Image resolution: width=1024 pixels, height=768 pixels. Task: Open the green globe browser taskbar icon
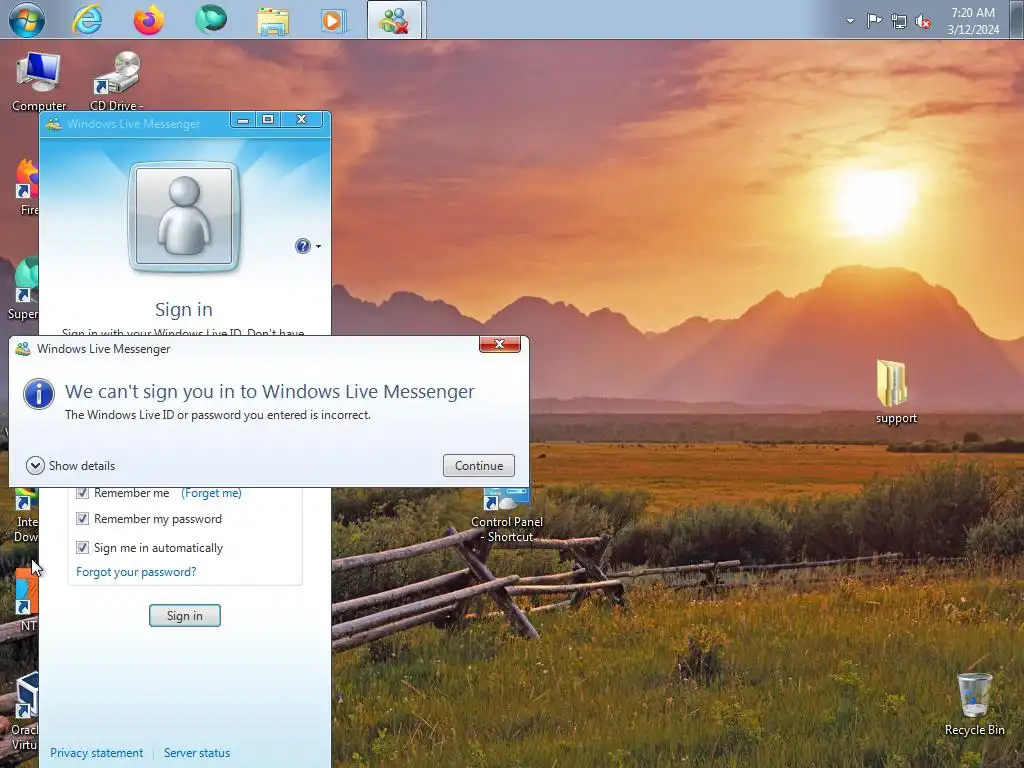[x=211, y=19]
